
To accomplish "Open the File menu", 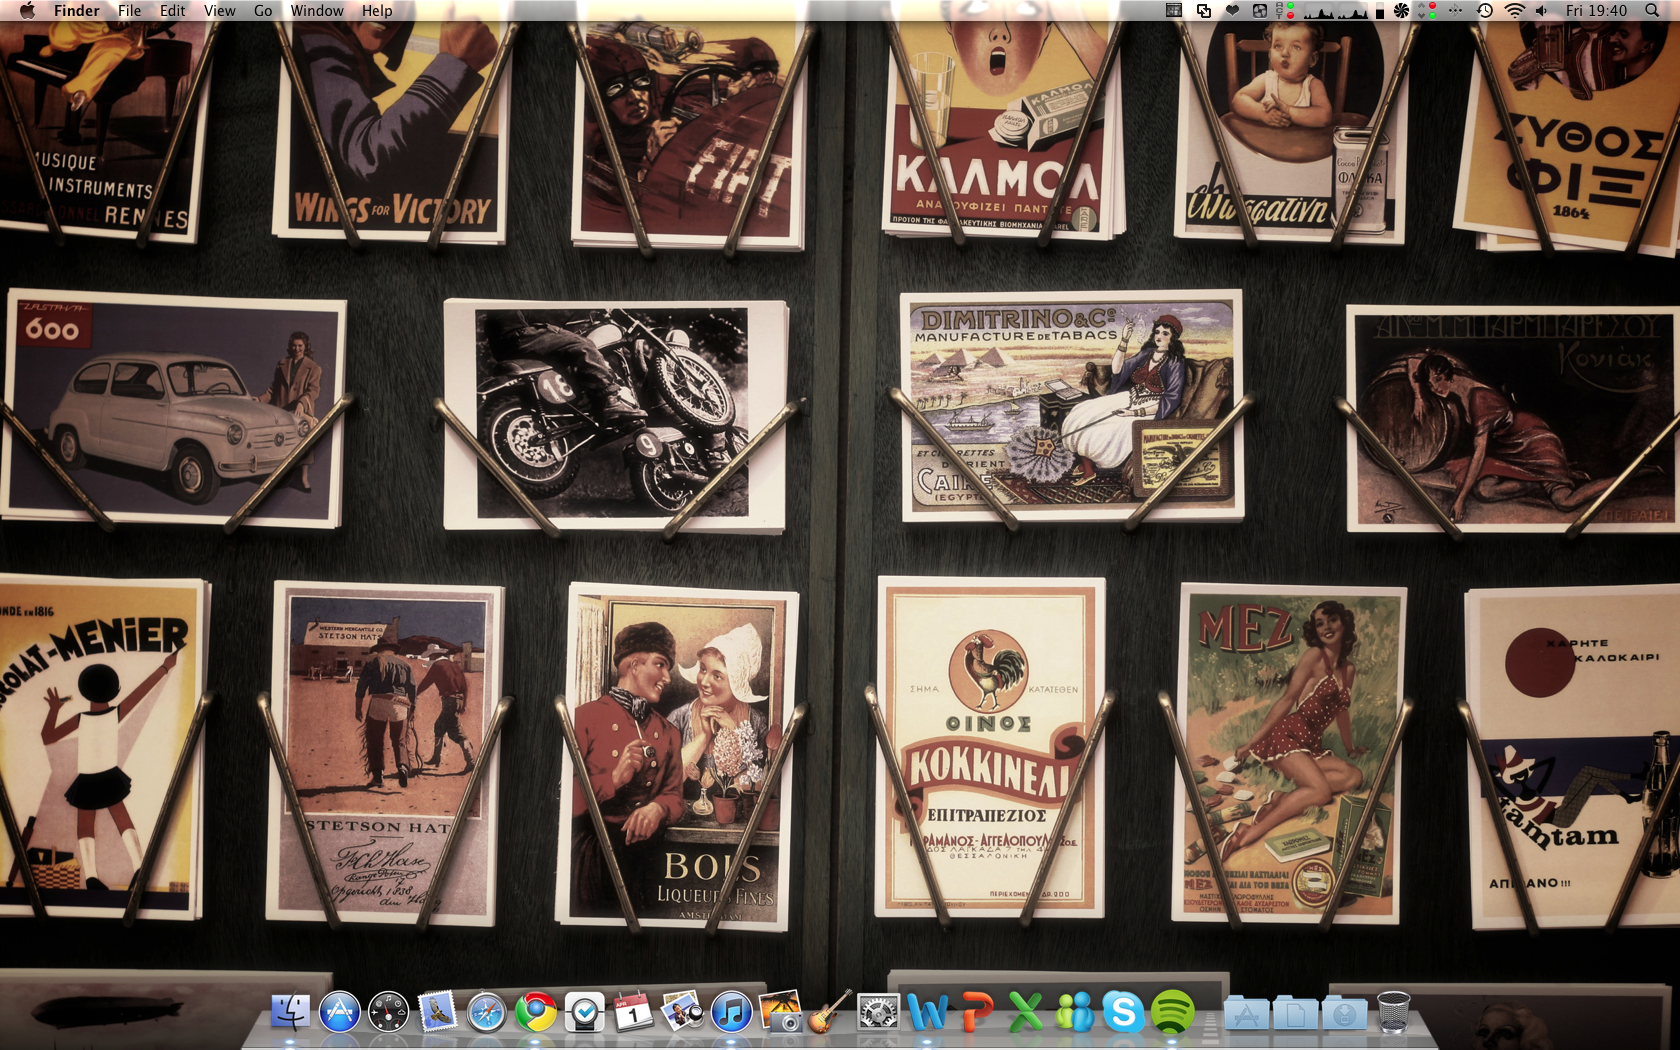I will (129, 10).
